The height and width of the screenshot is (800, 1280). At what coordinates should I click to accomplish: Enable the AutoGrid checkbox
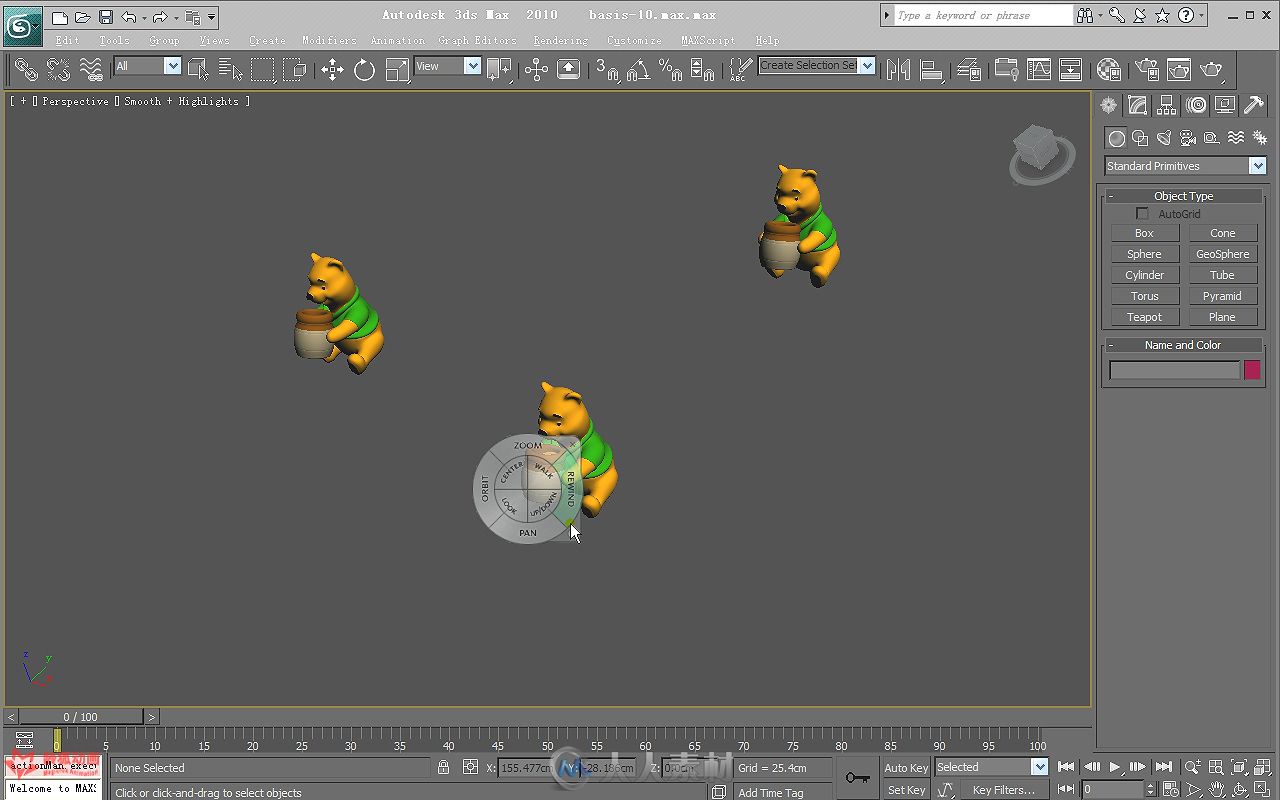[1142, 214]
